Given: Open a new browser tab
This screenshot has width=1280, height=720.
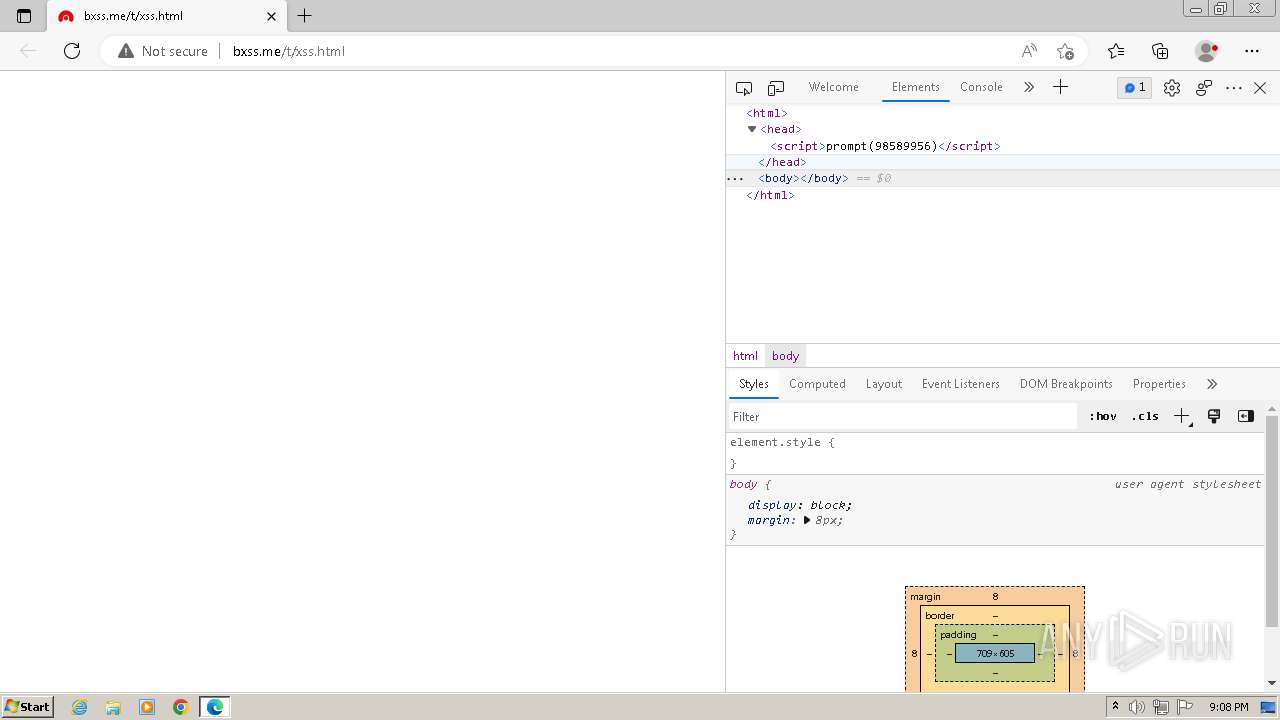Looking at the screenshot, I should pyautogui.click(x=305, y=16).
